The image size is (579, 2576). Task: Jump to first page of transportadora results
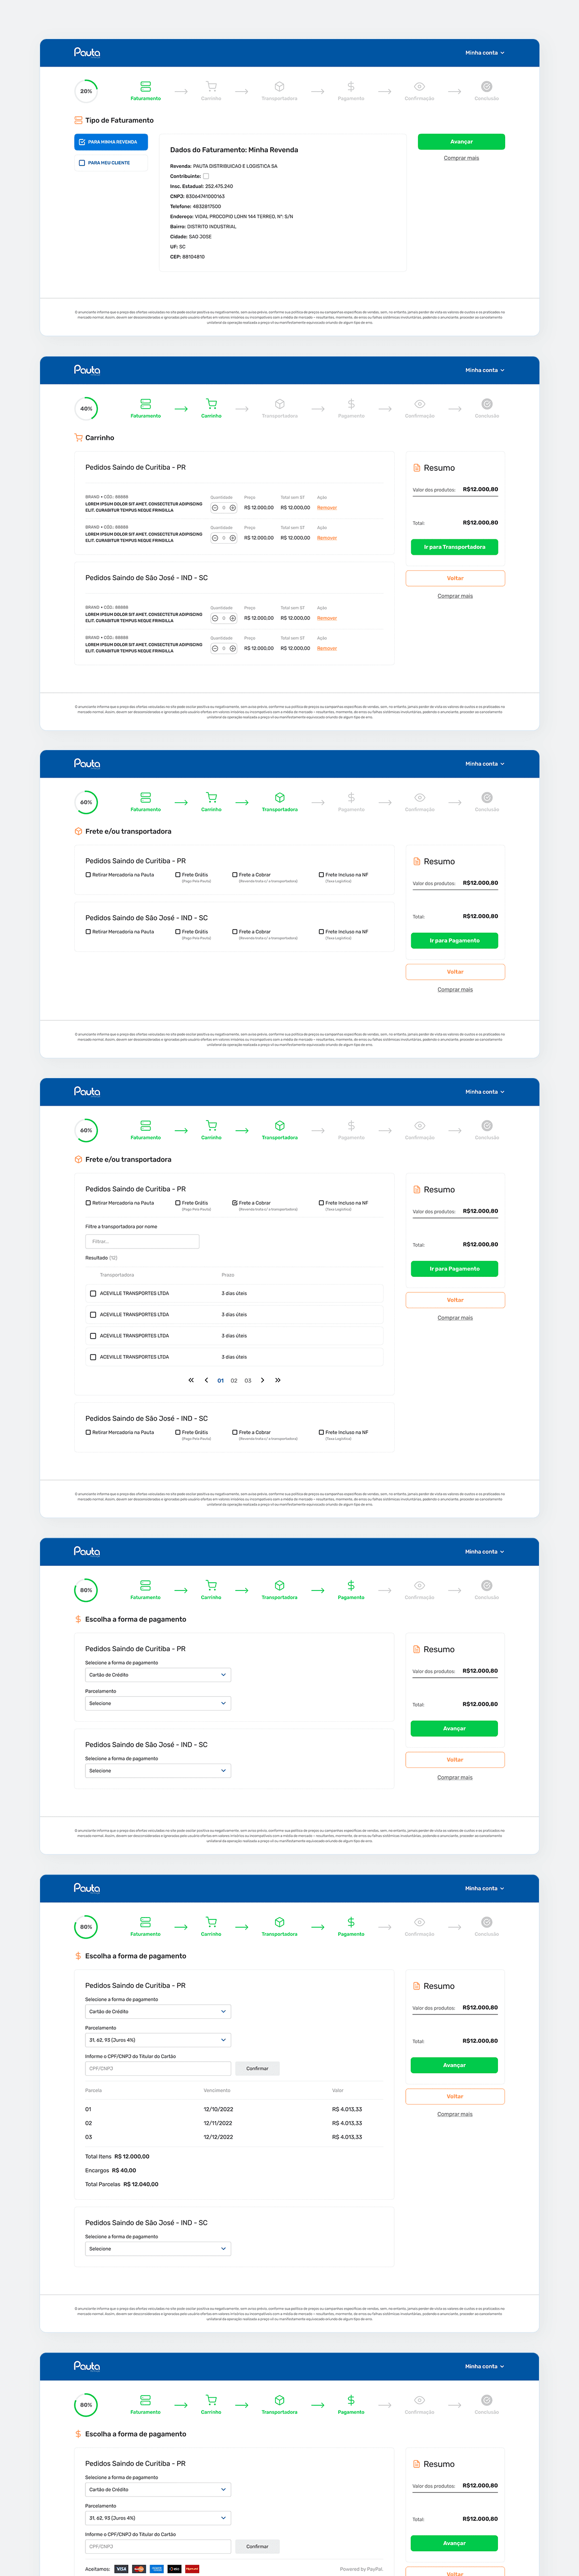pos(191,1380)
